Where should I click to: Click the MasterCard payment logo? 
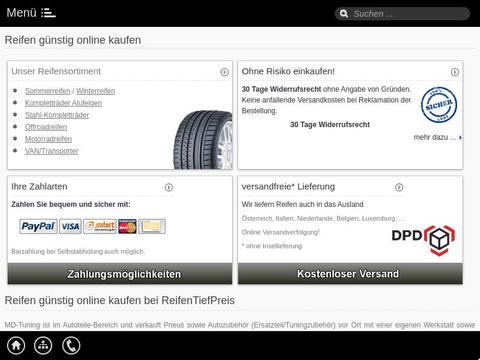(x=127, y=226)
